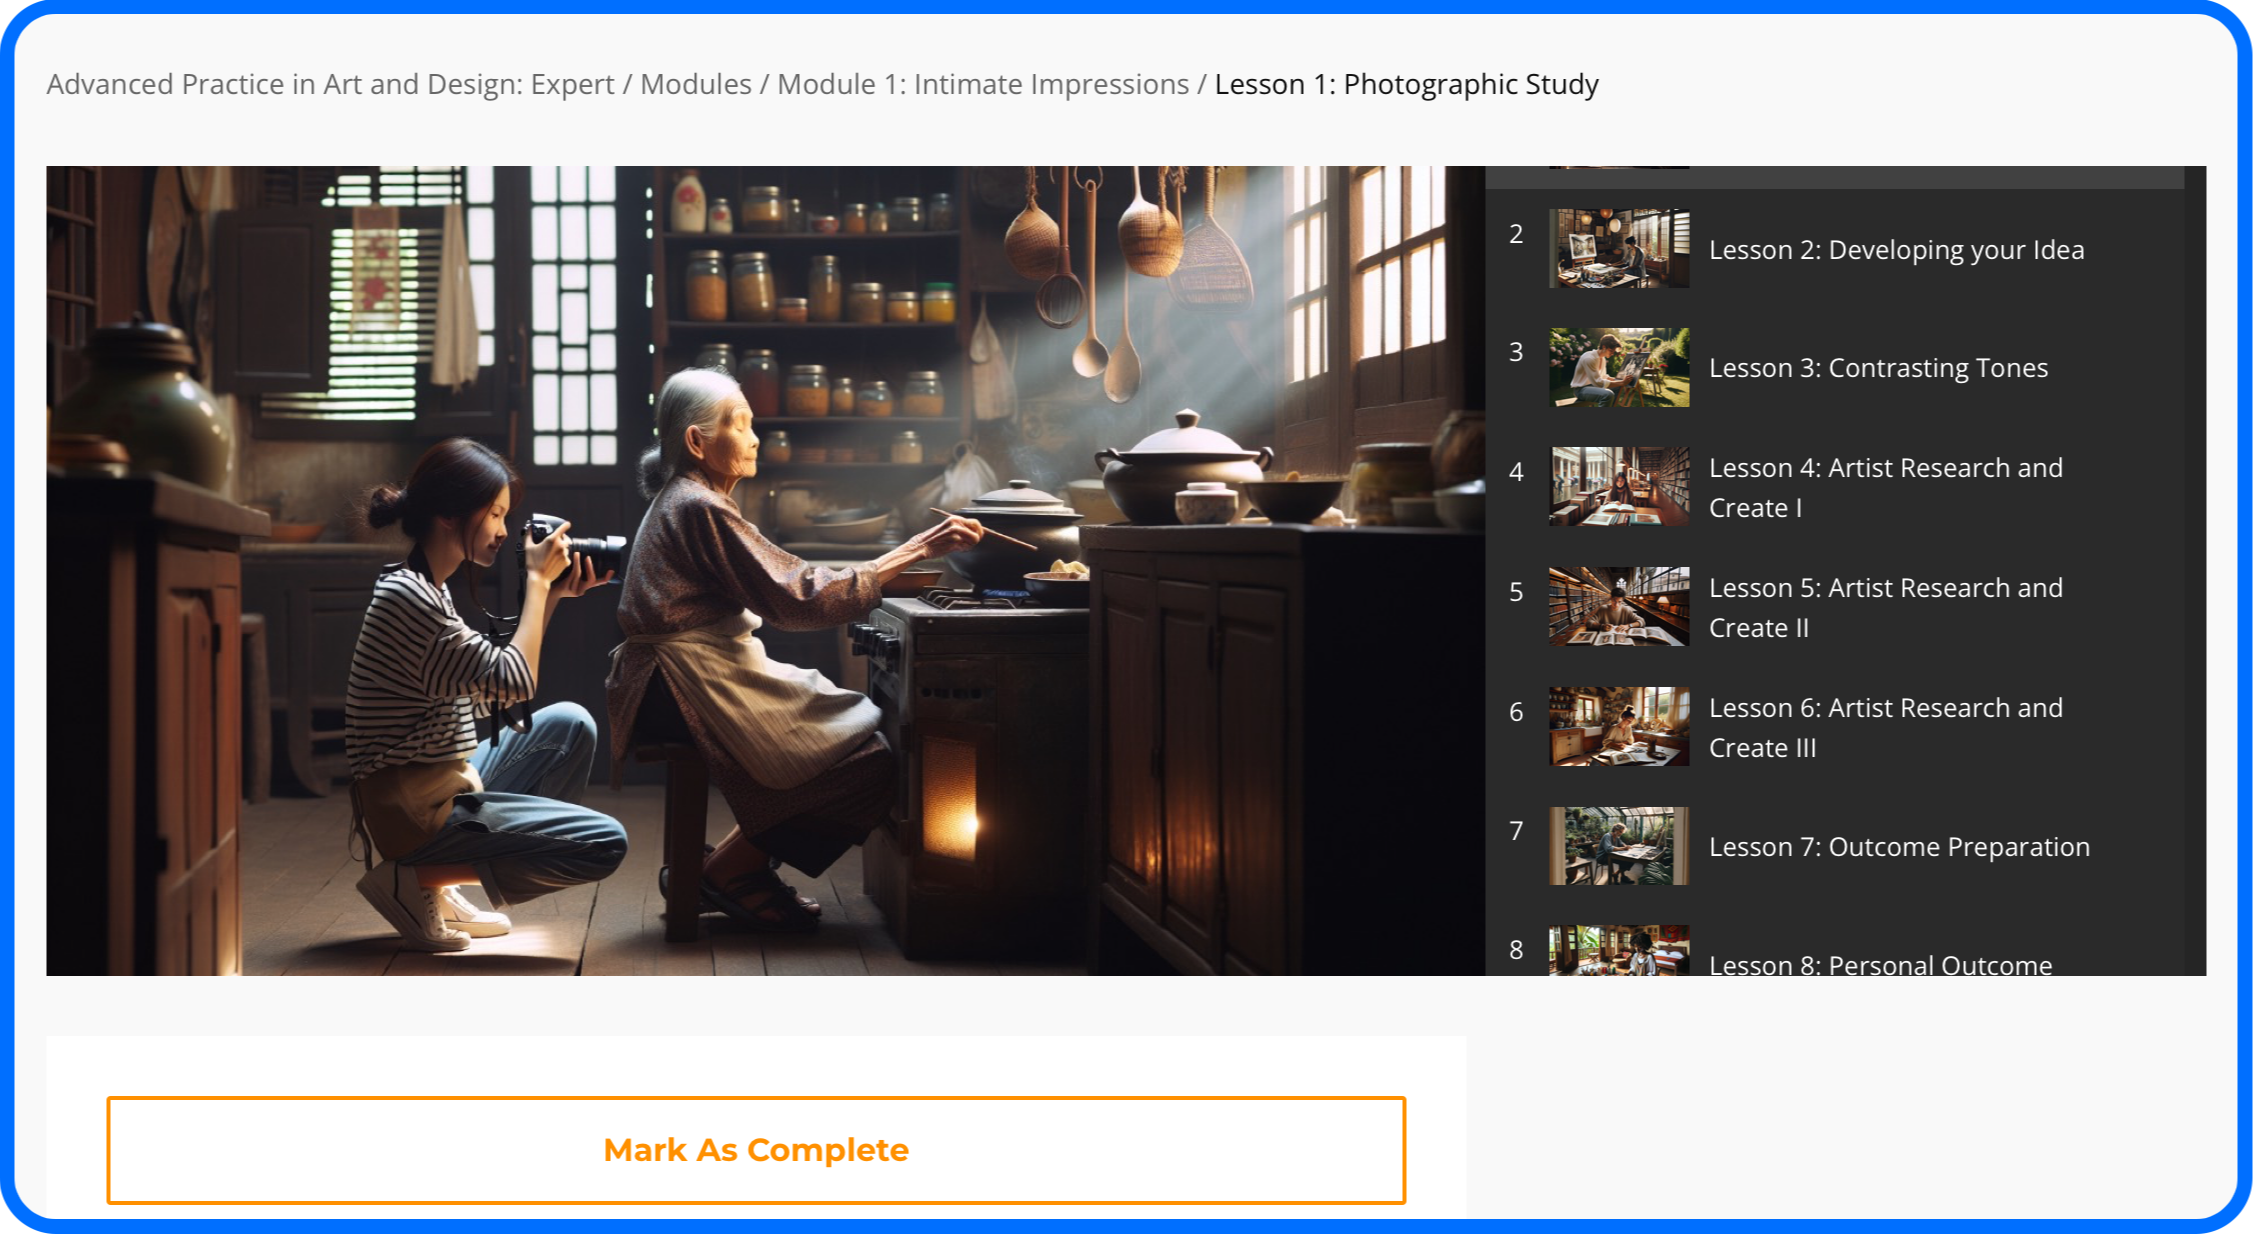Open Lesson 5 thumbnail image
The image size is (2253, 1234).
click(x=1618, y=606)
